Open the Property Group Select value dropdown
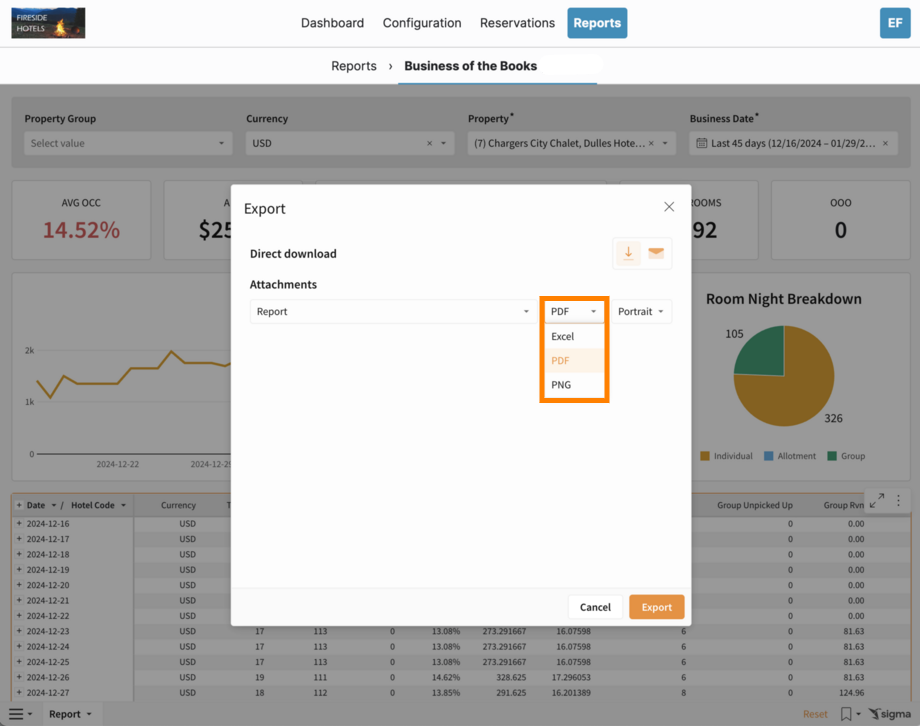 (x=128, y=143)
